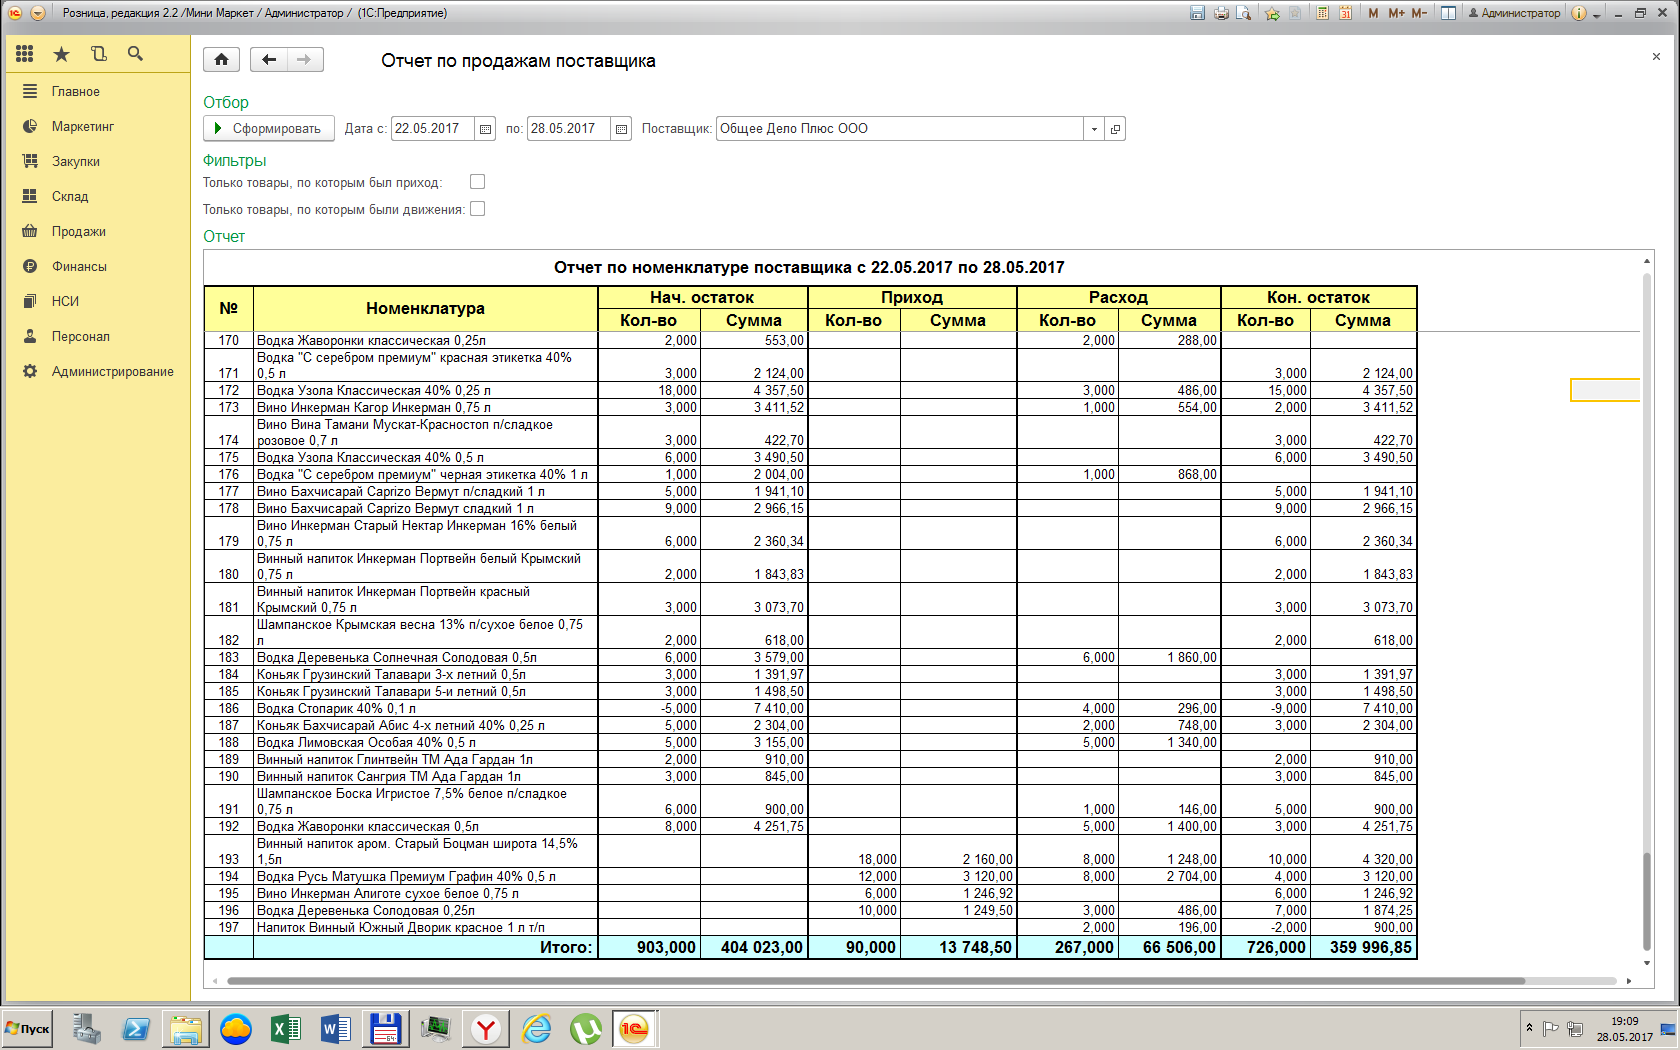The image size is (1680, 1050).
Task: Click the supplier field Общее Дело Плюс ООО
Action: tap(900, 129)
